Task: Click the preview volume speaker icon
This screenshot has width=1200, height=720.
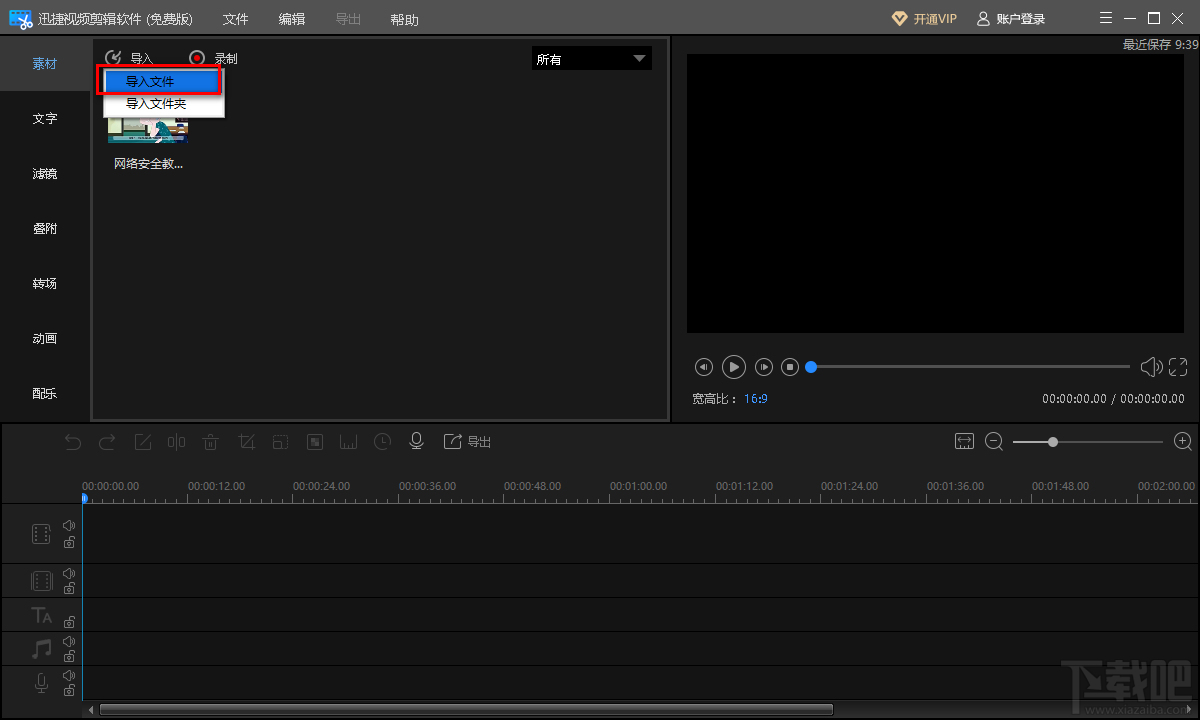Action: pos(1151,367)
